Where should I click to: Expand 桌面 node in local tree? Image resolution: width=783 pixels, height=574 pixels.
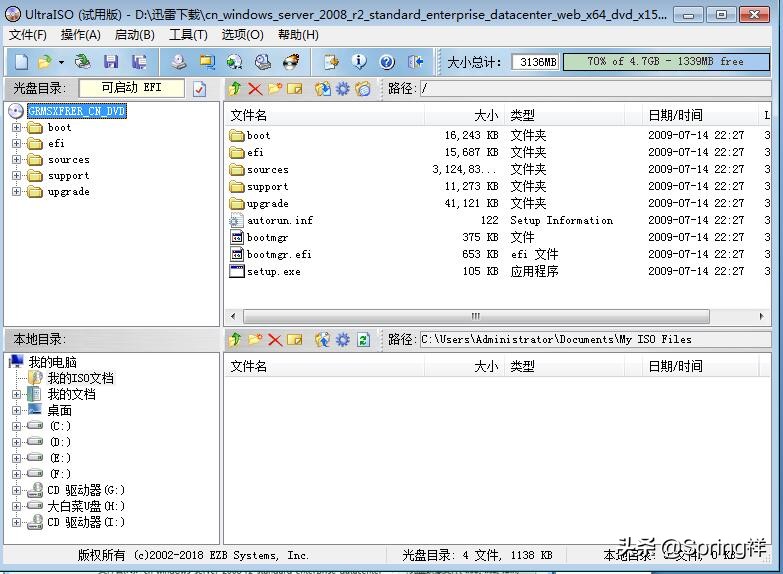pos(16,410)
